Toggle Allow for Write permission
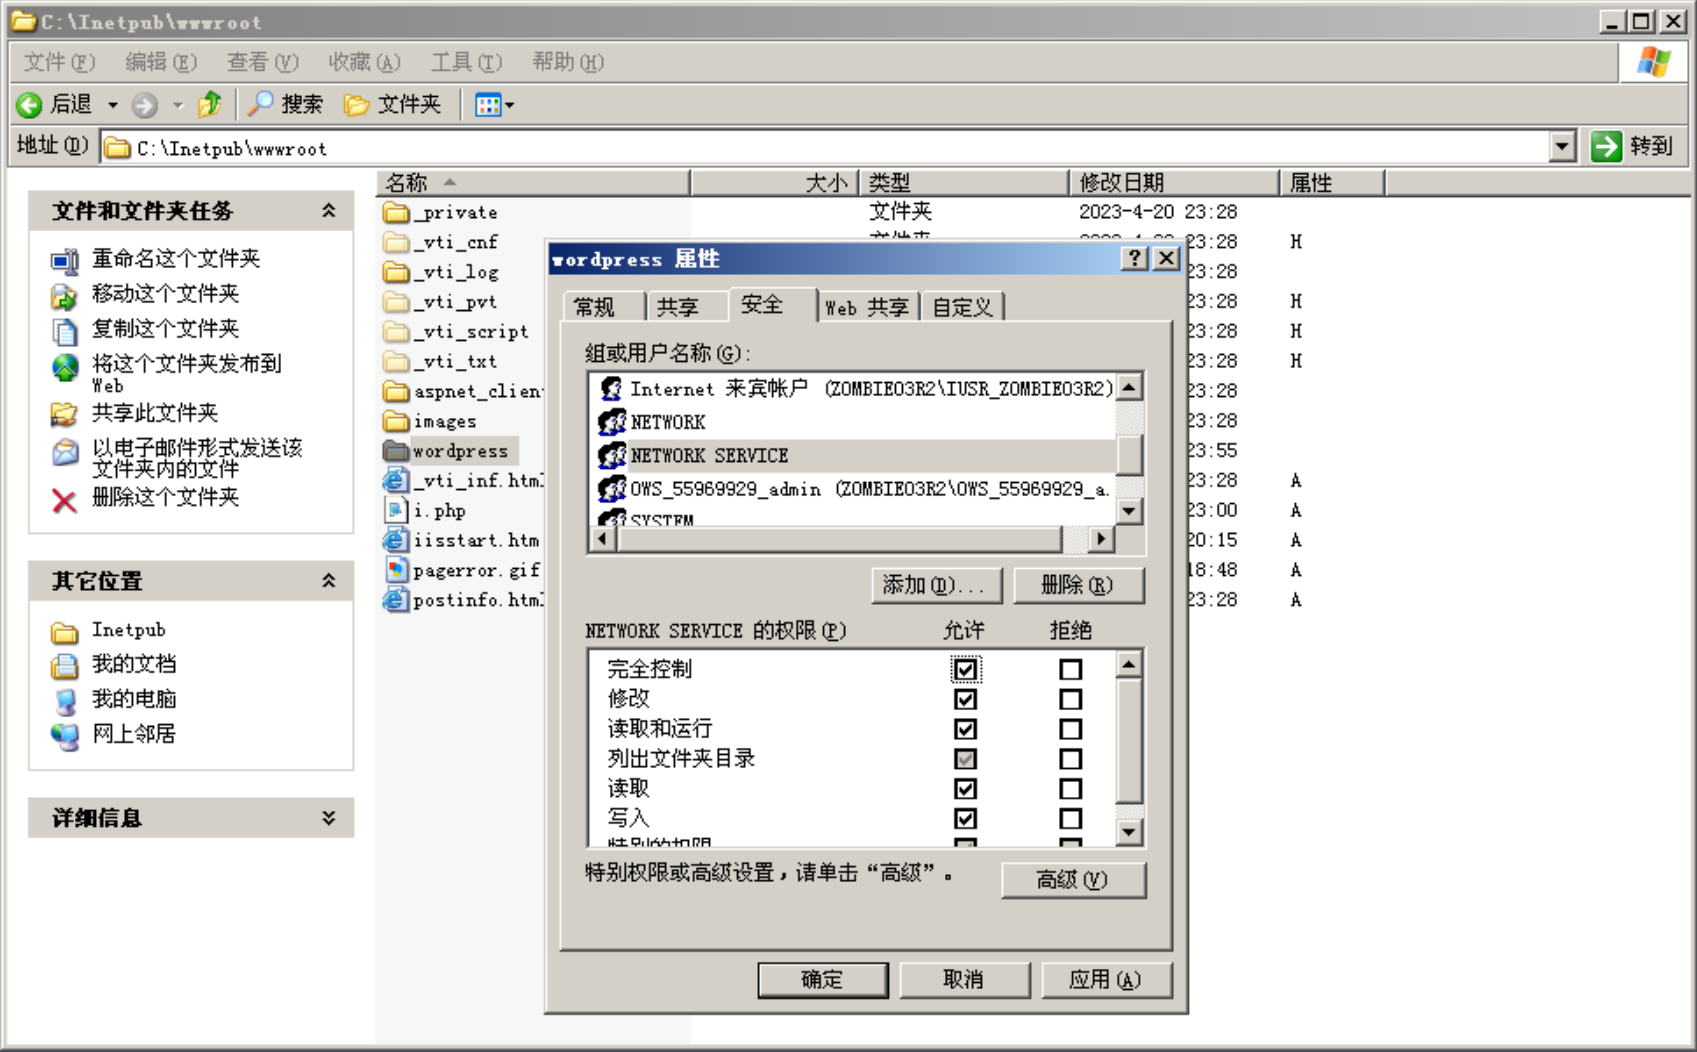This screenshot has height=1052, width=1697. [965, 819]
